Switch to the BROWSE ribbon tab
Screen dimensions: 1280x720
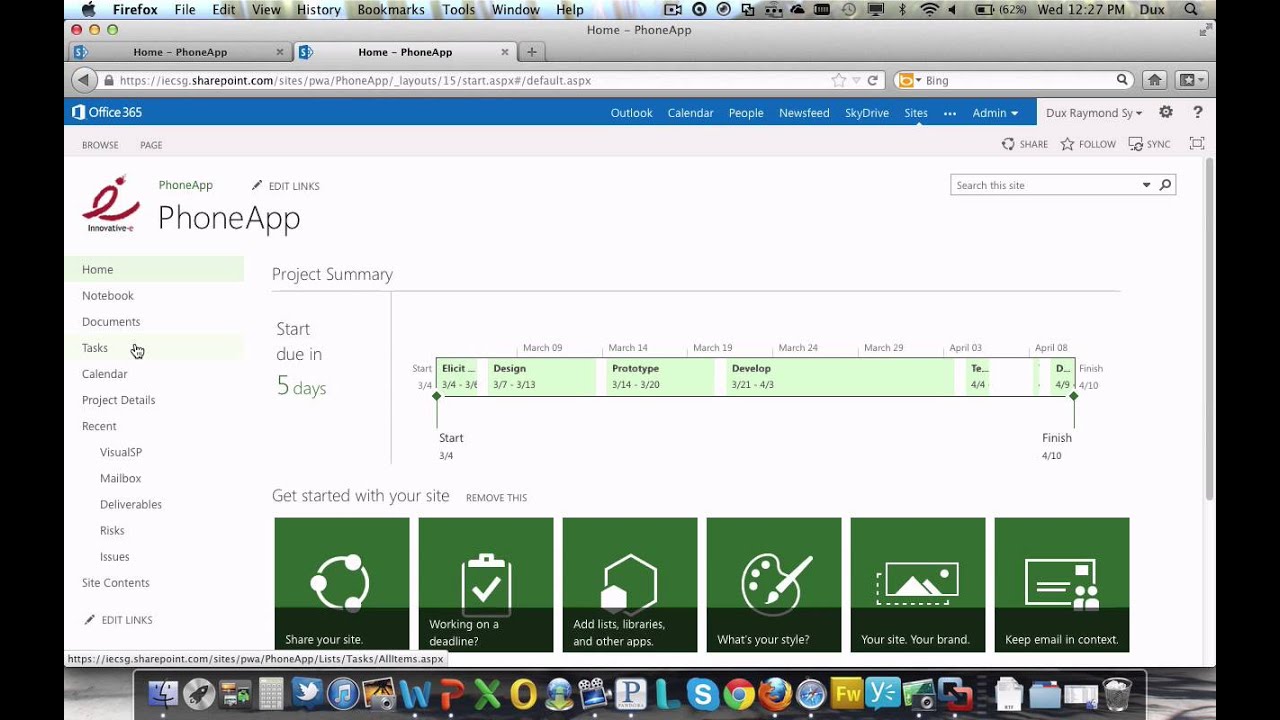click(100, 145)
